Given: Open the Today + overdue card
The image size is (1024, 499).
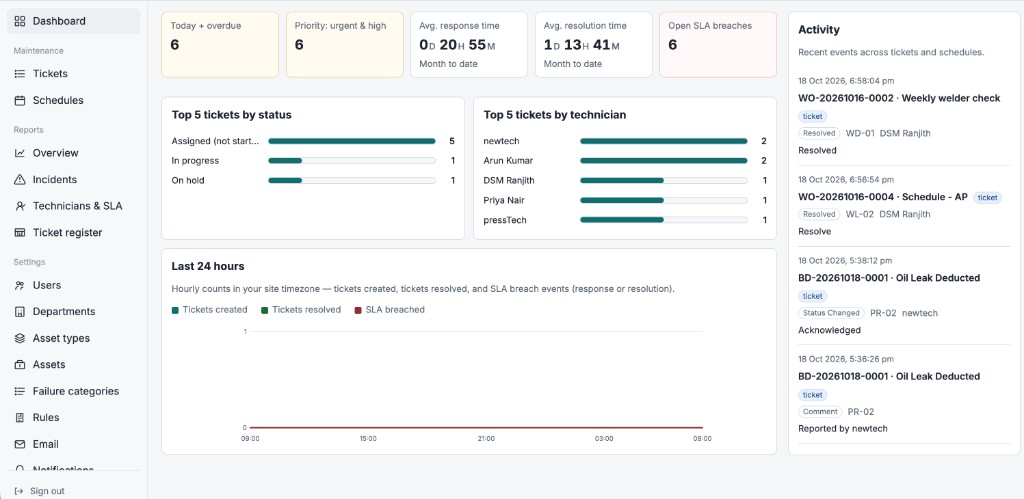Looking at the screenshot, I should point(220,44).
